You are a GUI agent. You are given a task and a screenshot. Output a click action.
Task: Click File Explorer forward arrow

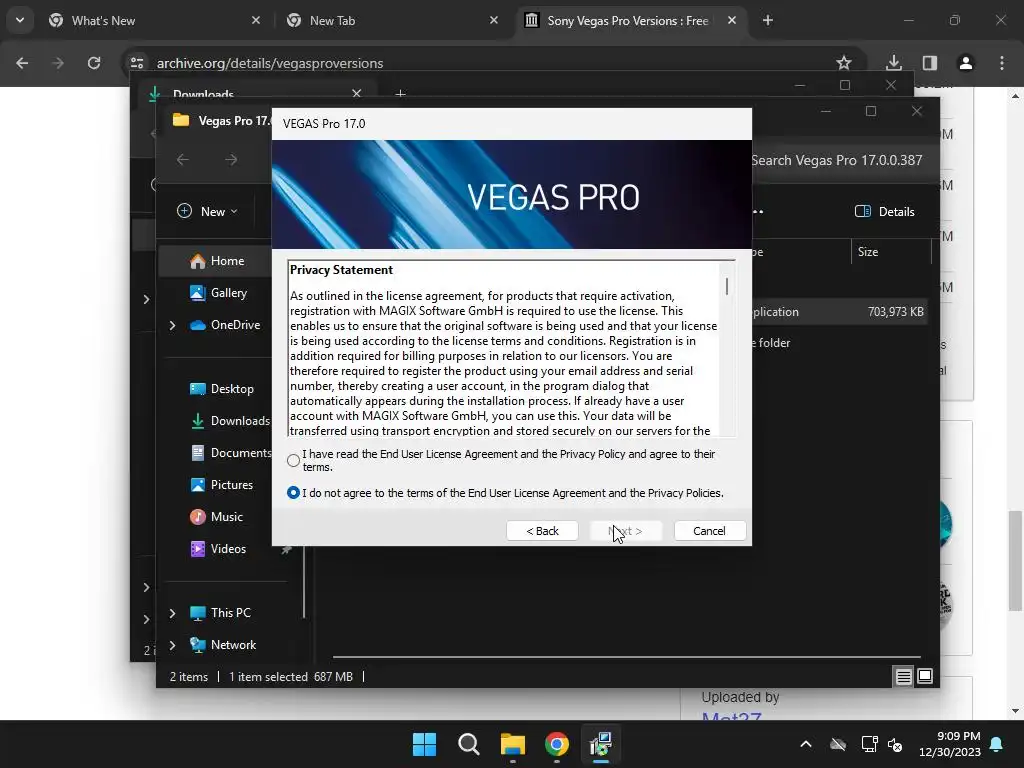(x=231, y=159)
